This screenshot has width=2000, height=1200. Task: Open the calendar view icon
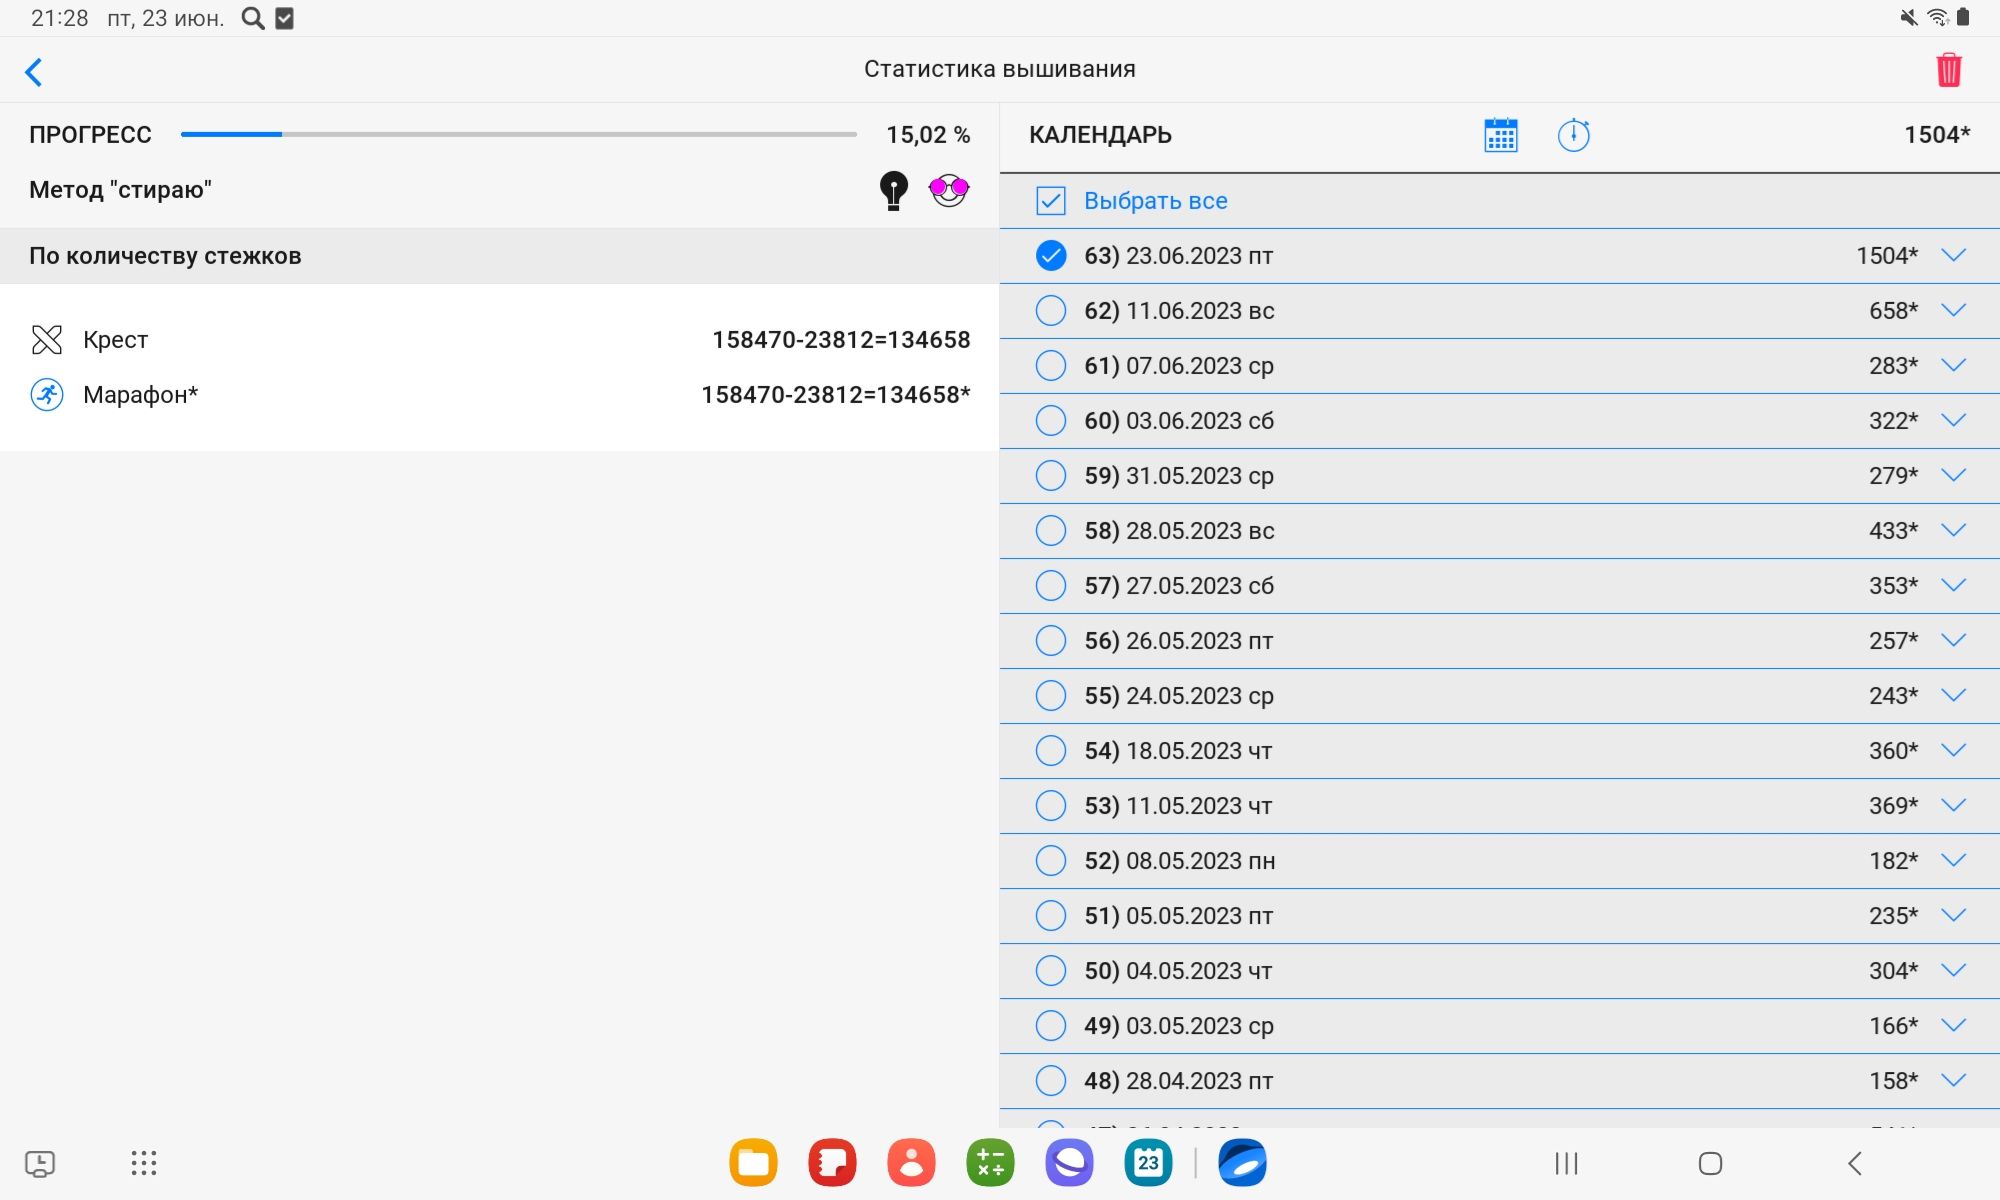point(1500,135)
